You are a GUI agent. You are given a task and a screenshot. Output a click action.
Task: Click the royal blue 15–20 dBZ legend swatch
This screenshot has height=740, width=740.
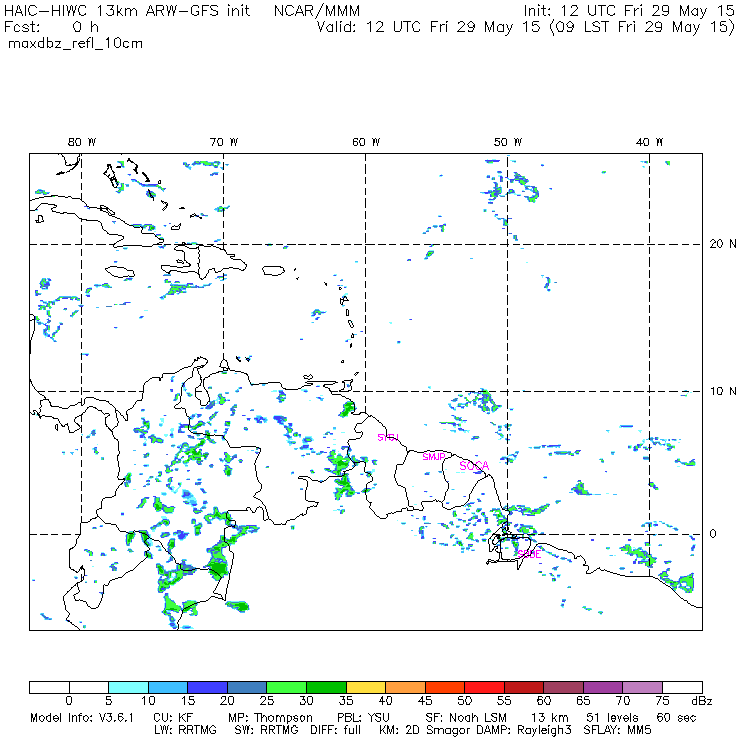pyautogui.click(x=208, y=687)
